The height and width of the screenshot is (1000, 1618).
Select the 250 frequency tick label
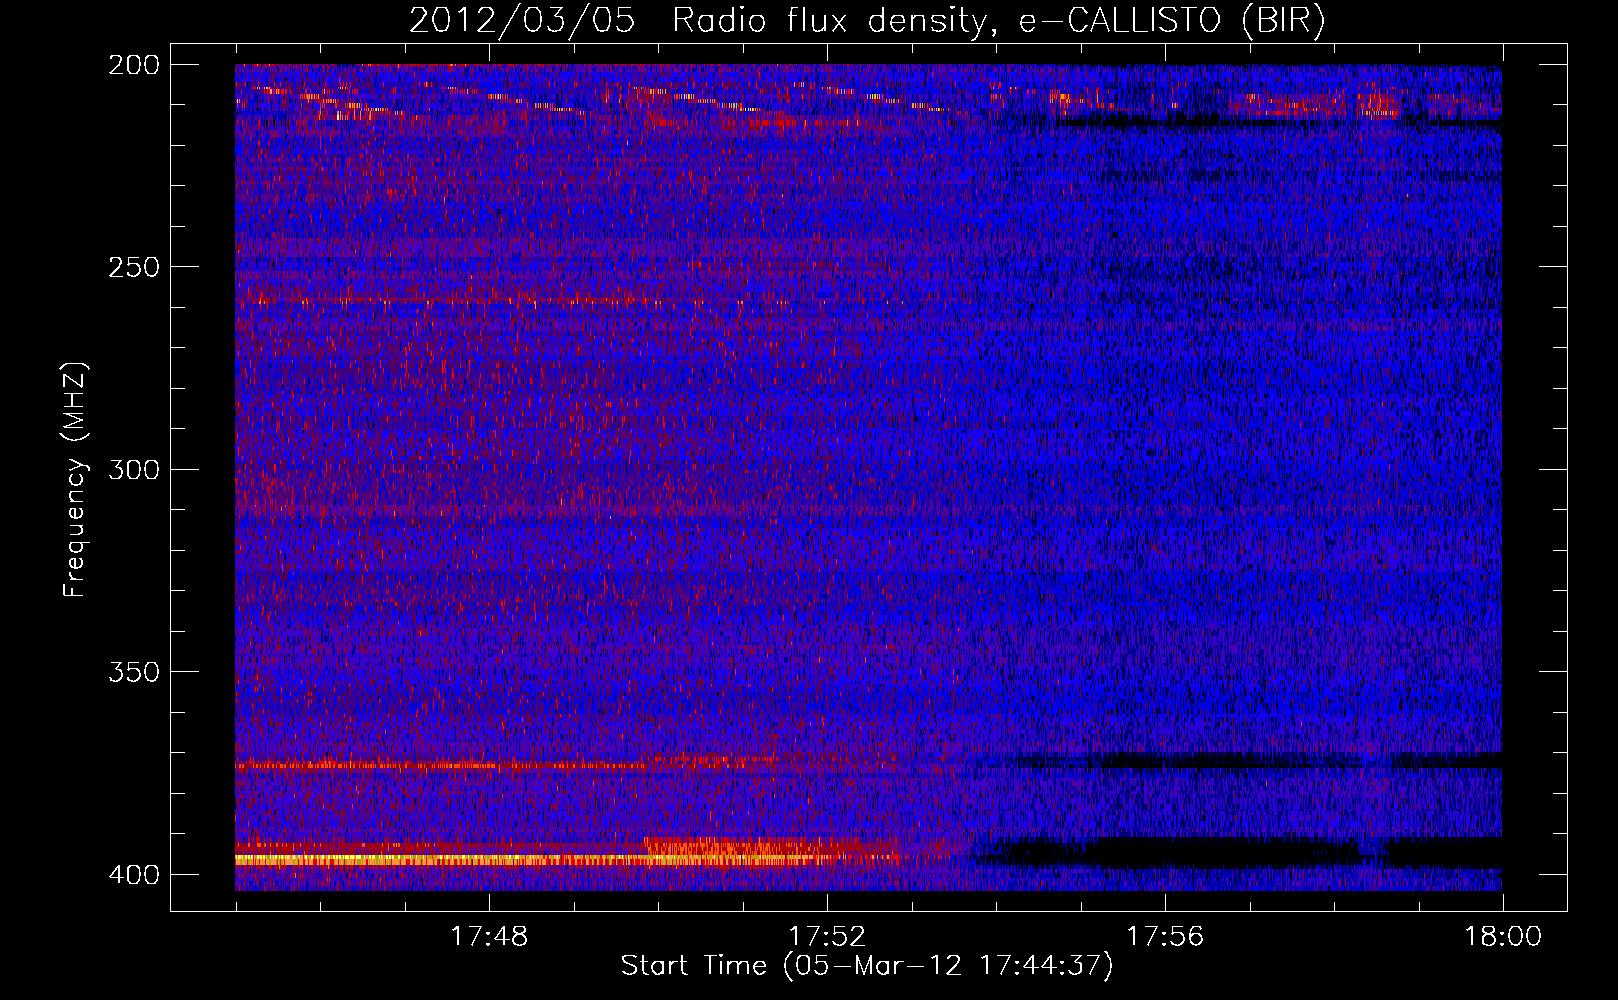click(133, 267)
